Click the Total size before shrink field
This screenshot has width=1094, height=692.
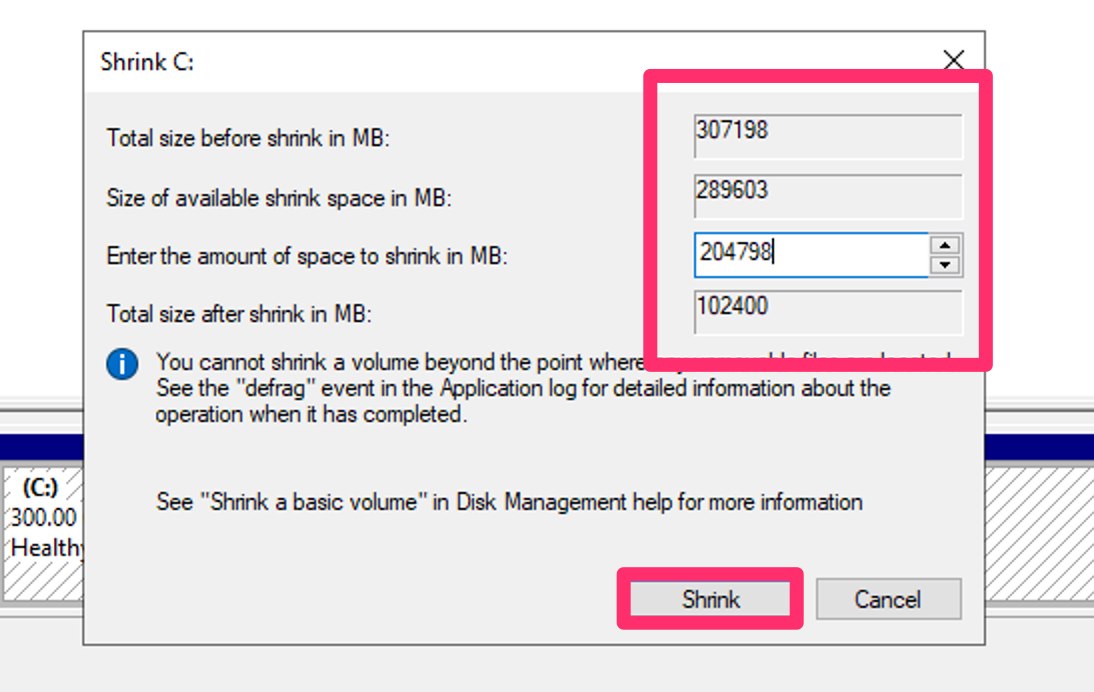pos(828,137)
